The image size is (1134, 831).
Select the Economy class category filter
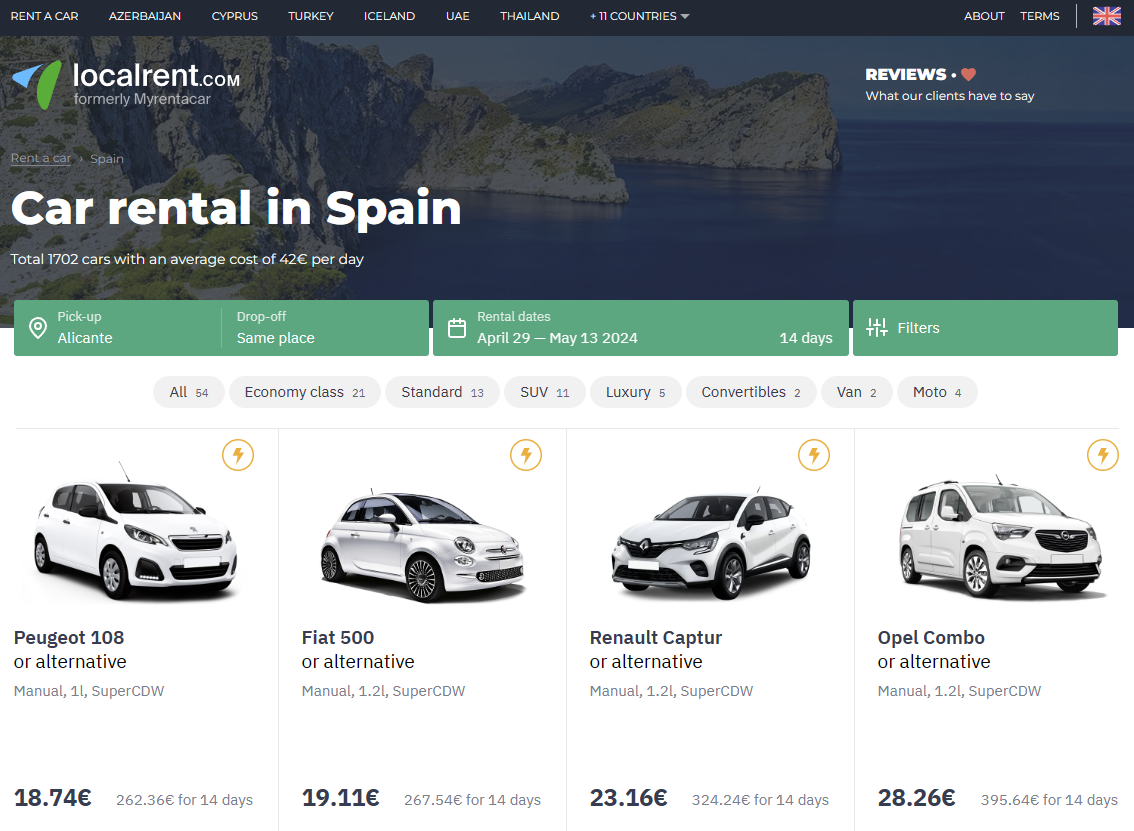304,392
